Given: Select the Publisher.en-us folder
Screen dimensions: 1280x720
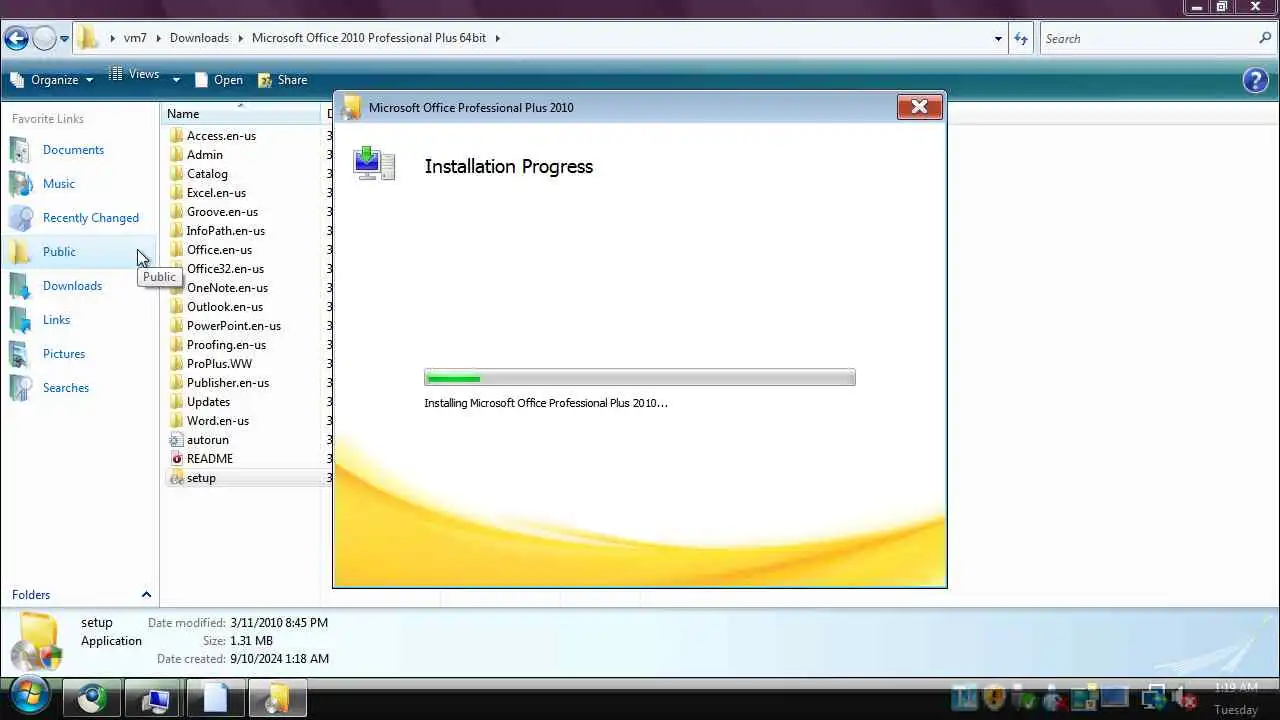Looking at the screenshot, I should click(x=228, y=383).
